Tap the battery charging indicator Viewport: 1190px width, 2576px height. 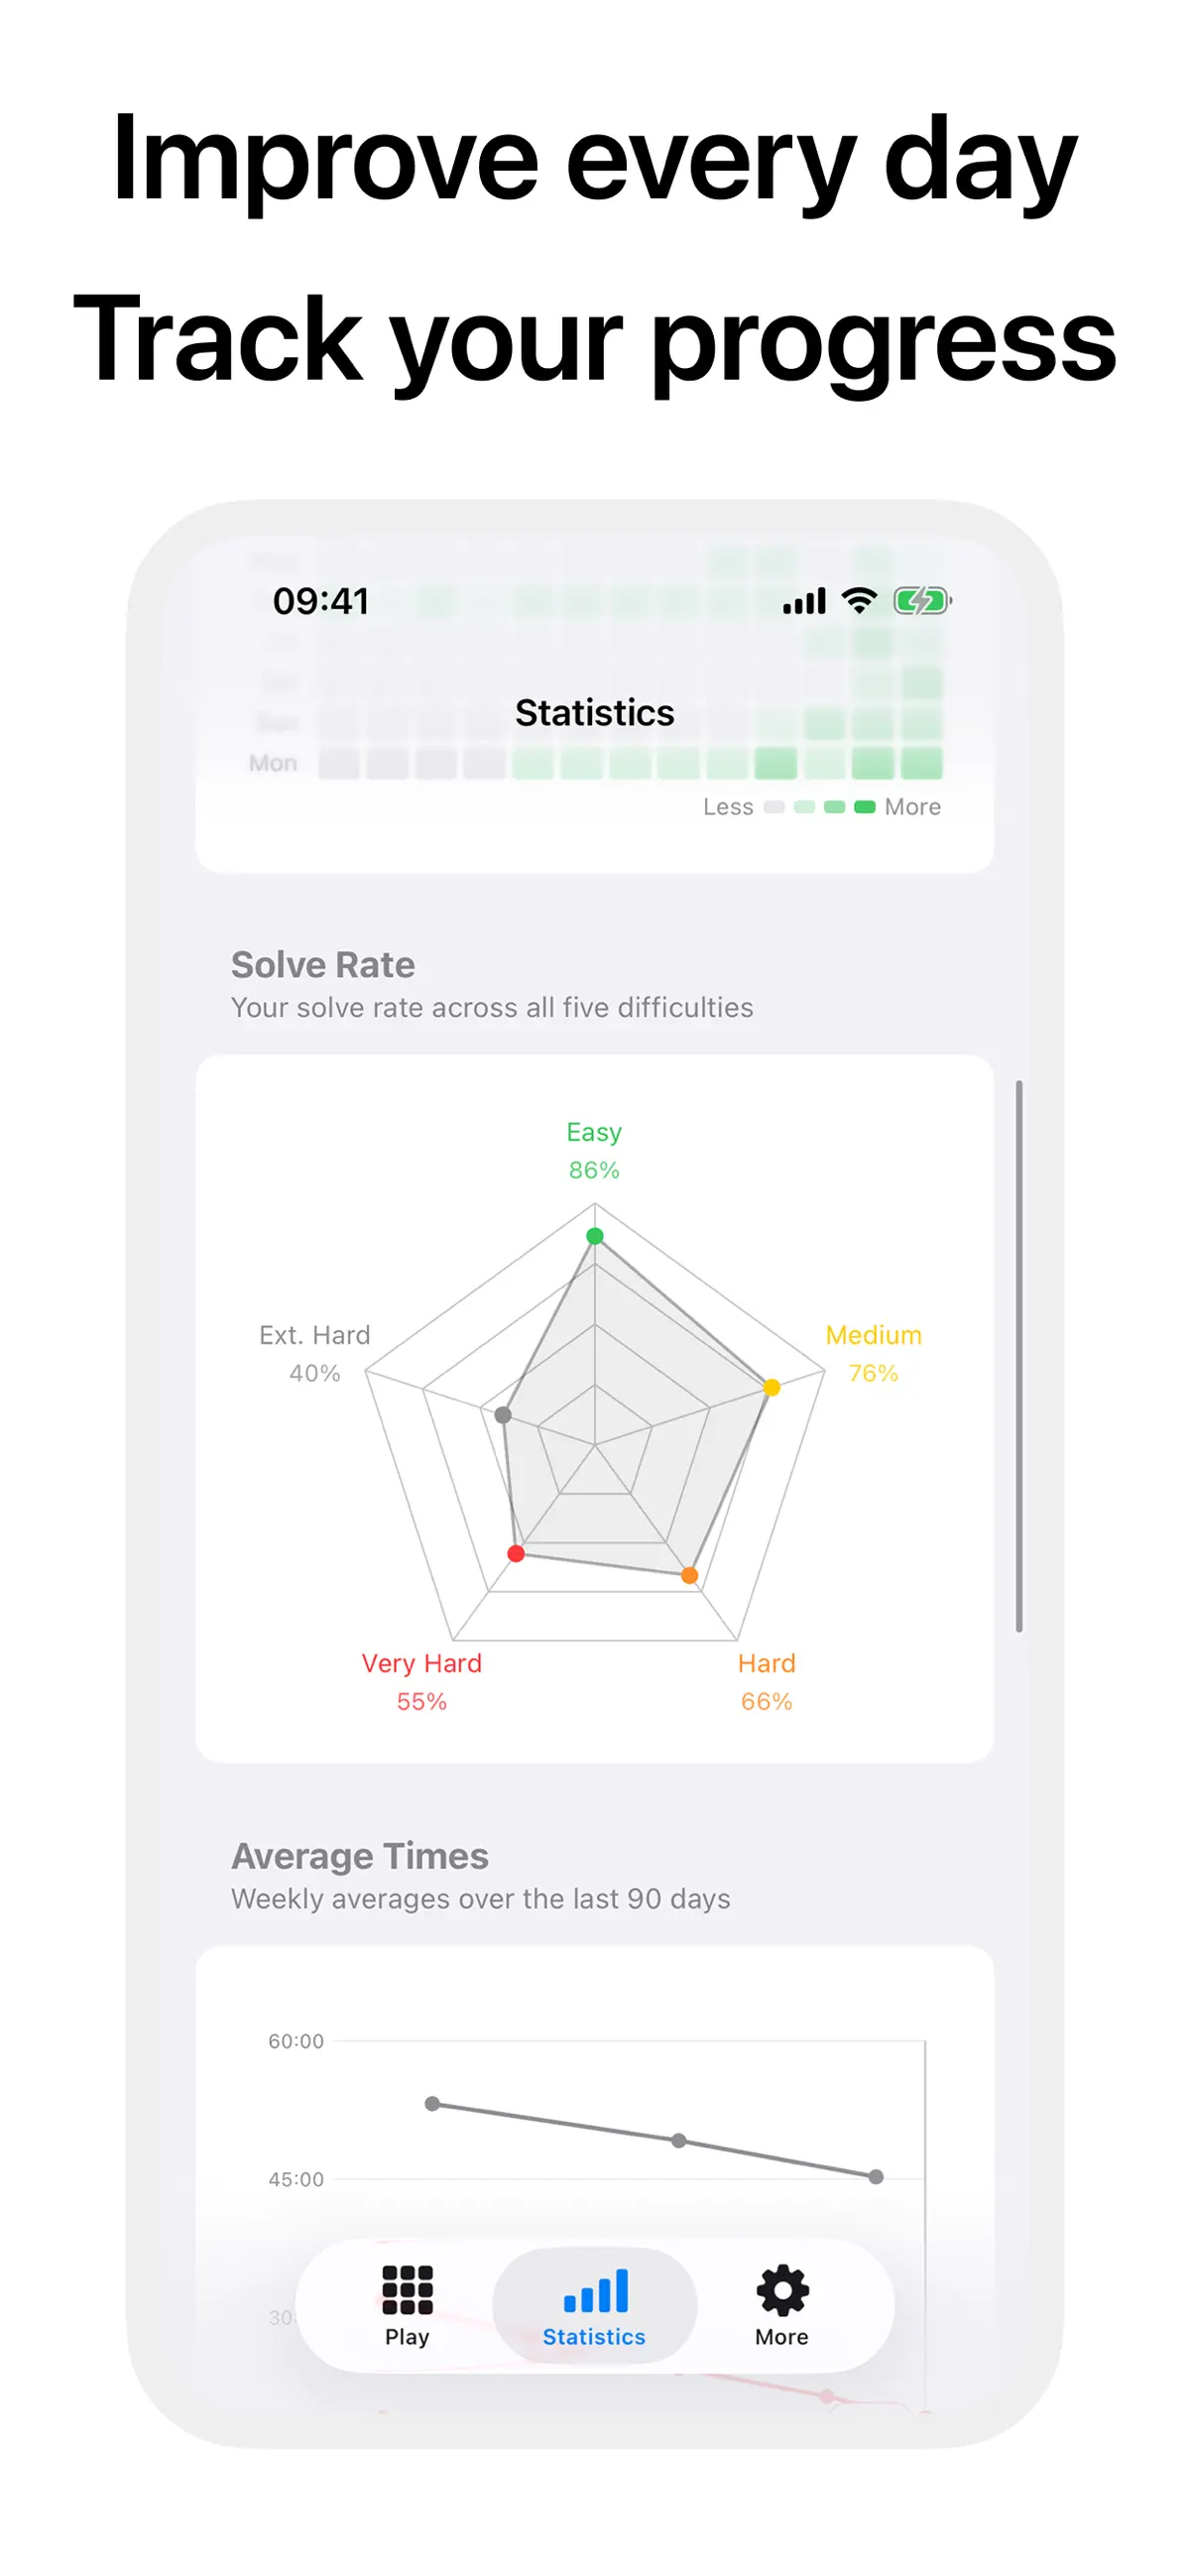[x=922, y=600]
